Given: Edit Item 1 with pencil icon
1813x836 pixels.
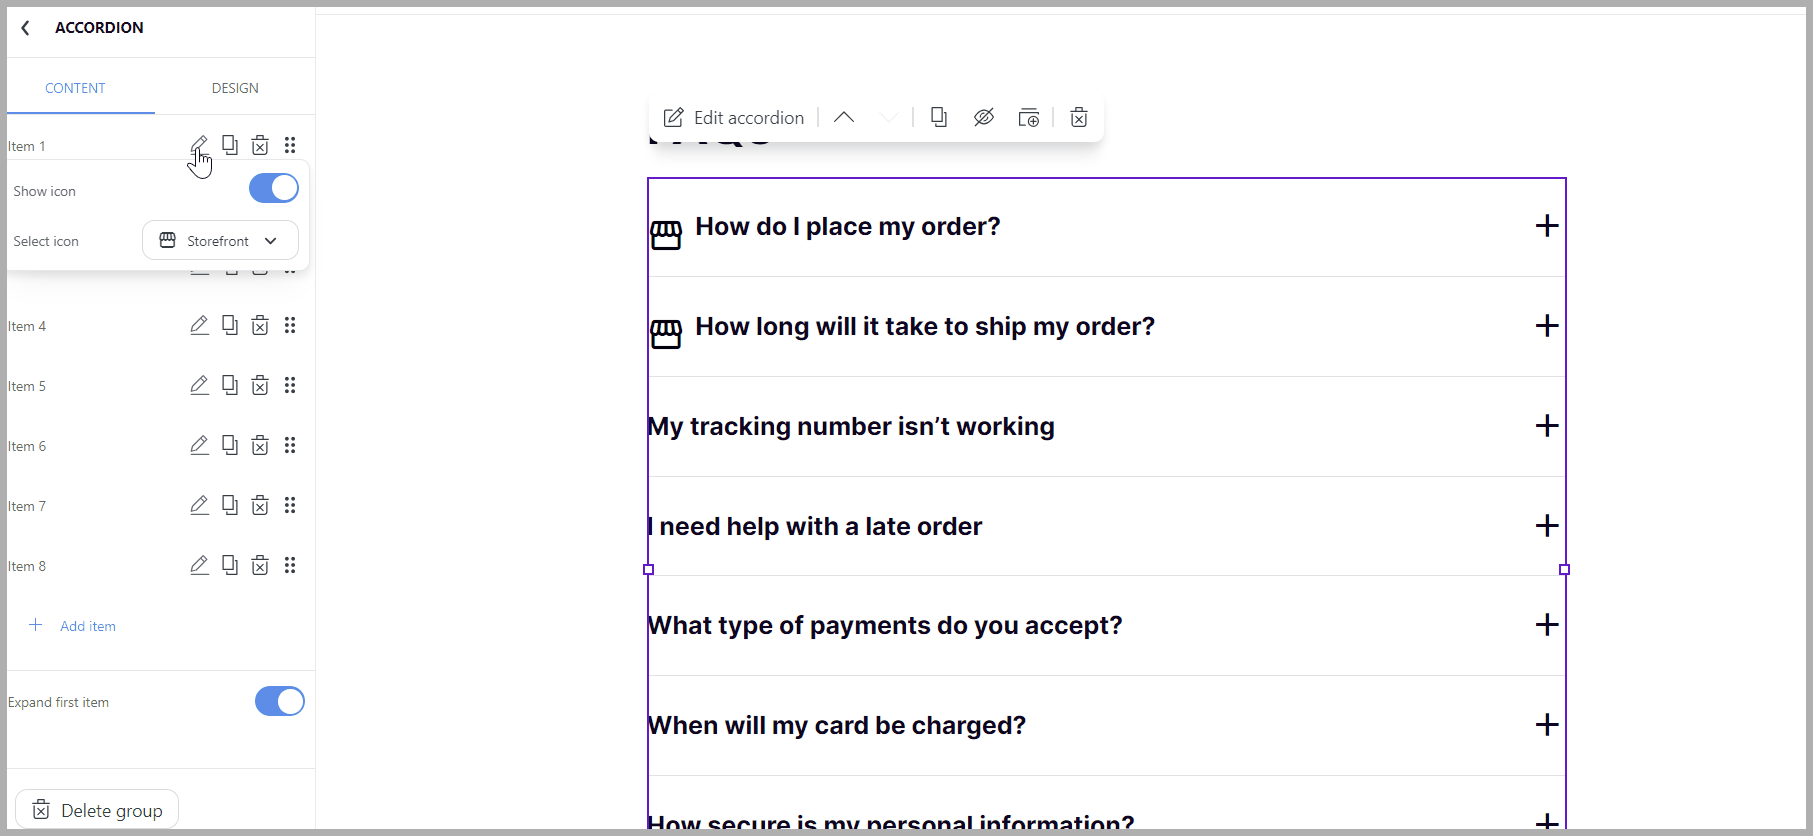Looking at the screenshot, I should click(x=199, y=145).
